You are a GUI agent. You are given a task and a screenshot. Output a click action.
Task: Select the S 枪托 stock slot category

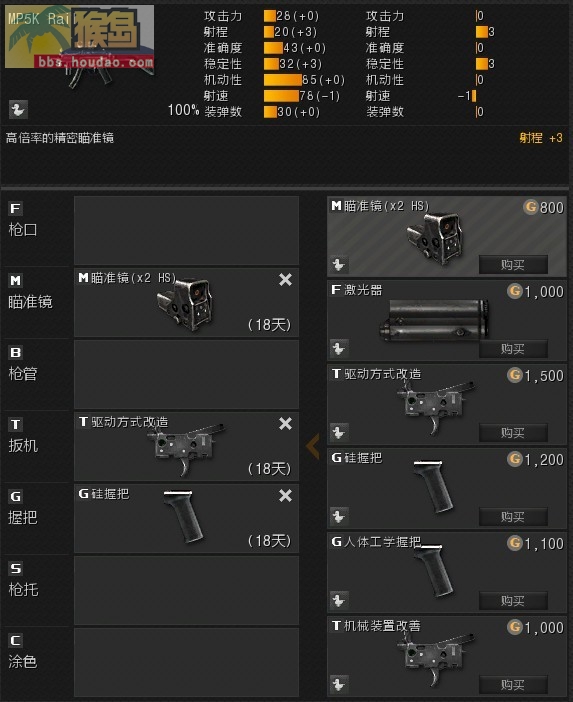click(x=36, y=591)
